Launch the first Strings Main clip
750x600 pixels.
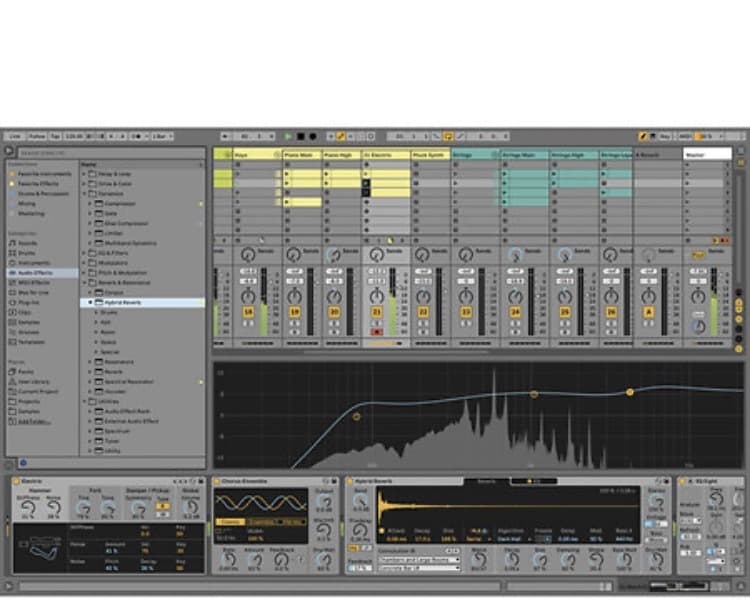504,174
